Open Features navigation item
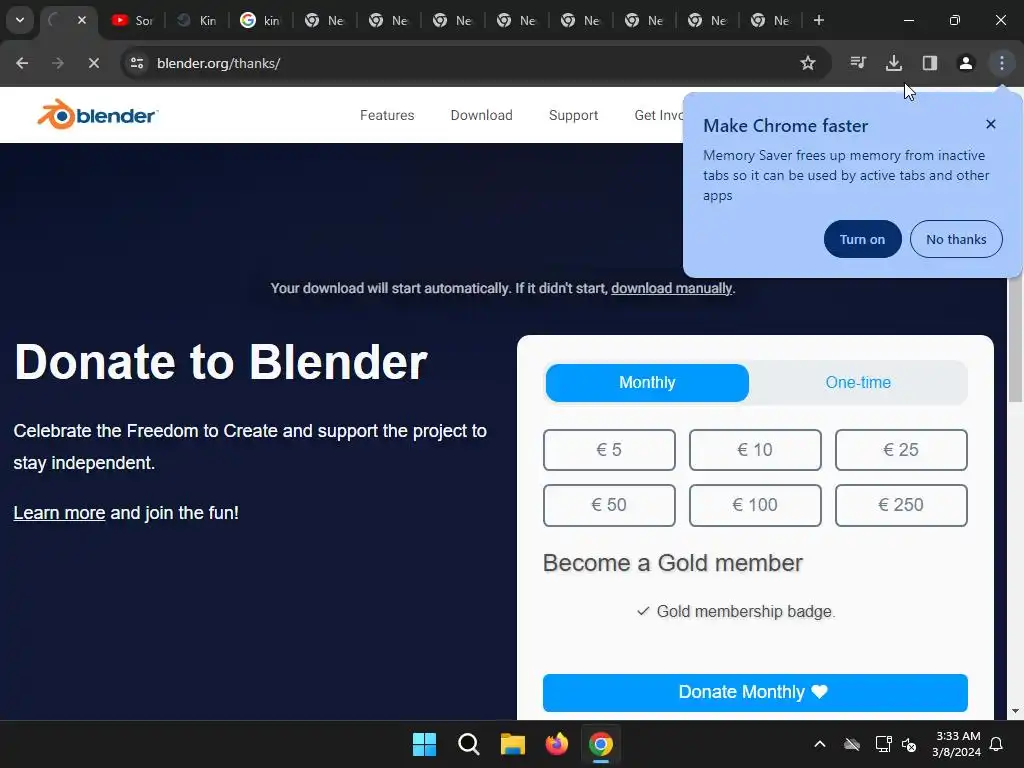Screen dimensions: 1024x768 pos(387,115)
